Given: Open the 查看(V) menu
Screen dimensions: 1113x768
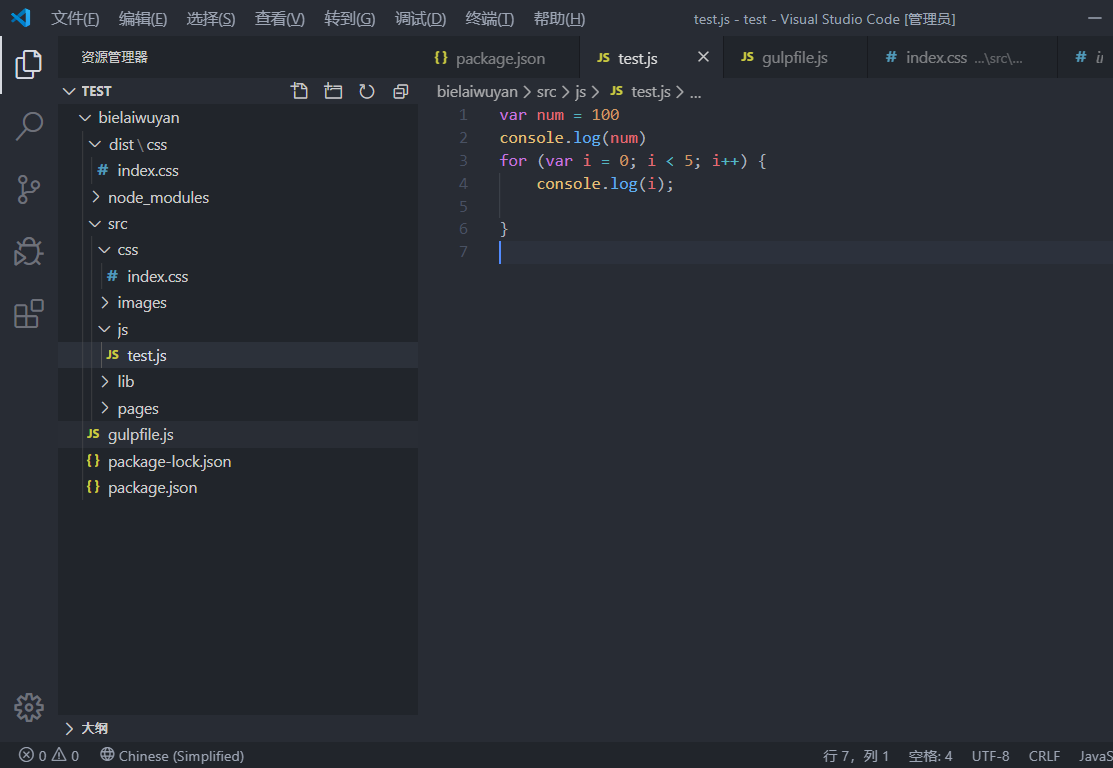Looking at the screenshot, I should pos(280,18).
